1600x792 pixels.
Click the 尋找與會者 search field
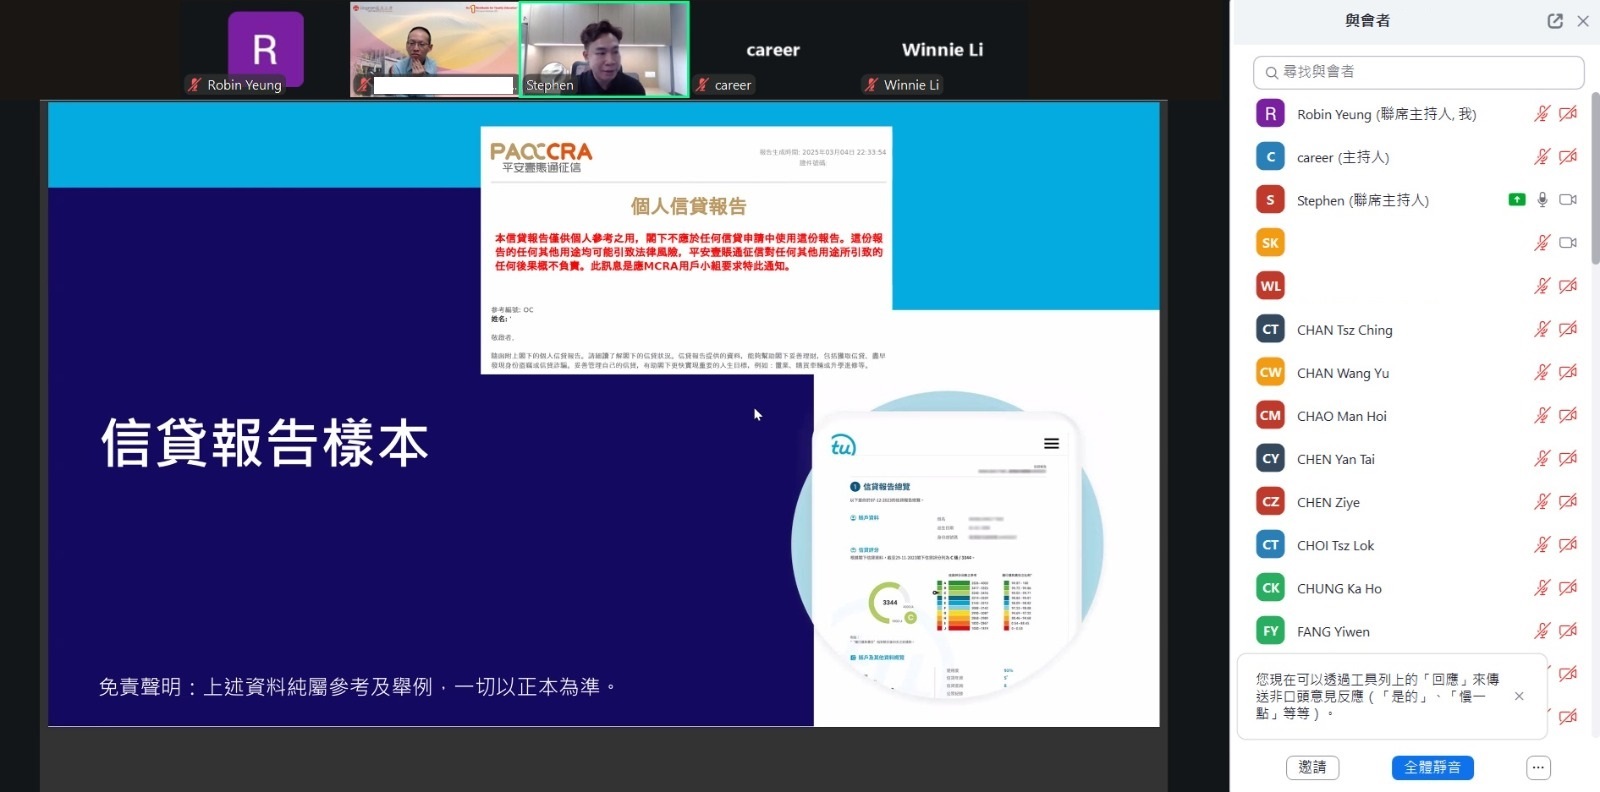pyautogui.click(x=1418, y=72)
